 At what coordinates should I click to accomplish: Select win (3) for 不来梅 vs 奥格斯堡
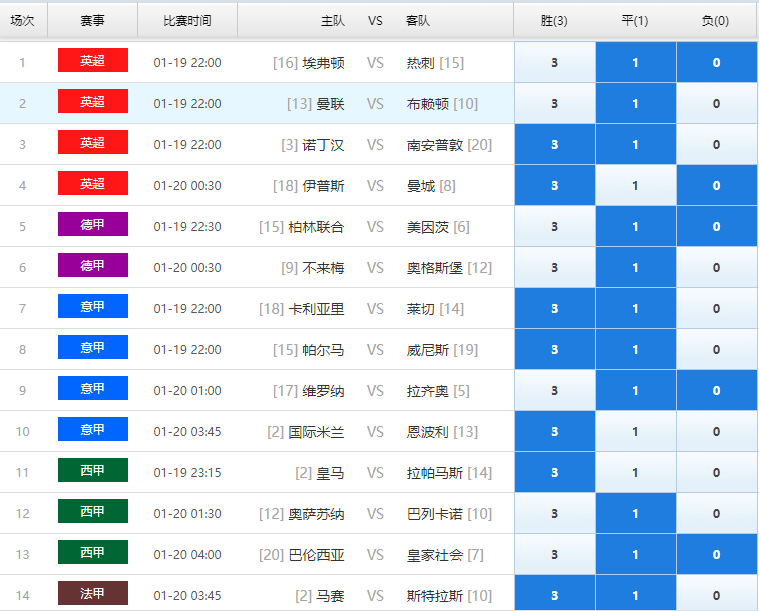tap(555, 267)
